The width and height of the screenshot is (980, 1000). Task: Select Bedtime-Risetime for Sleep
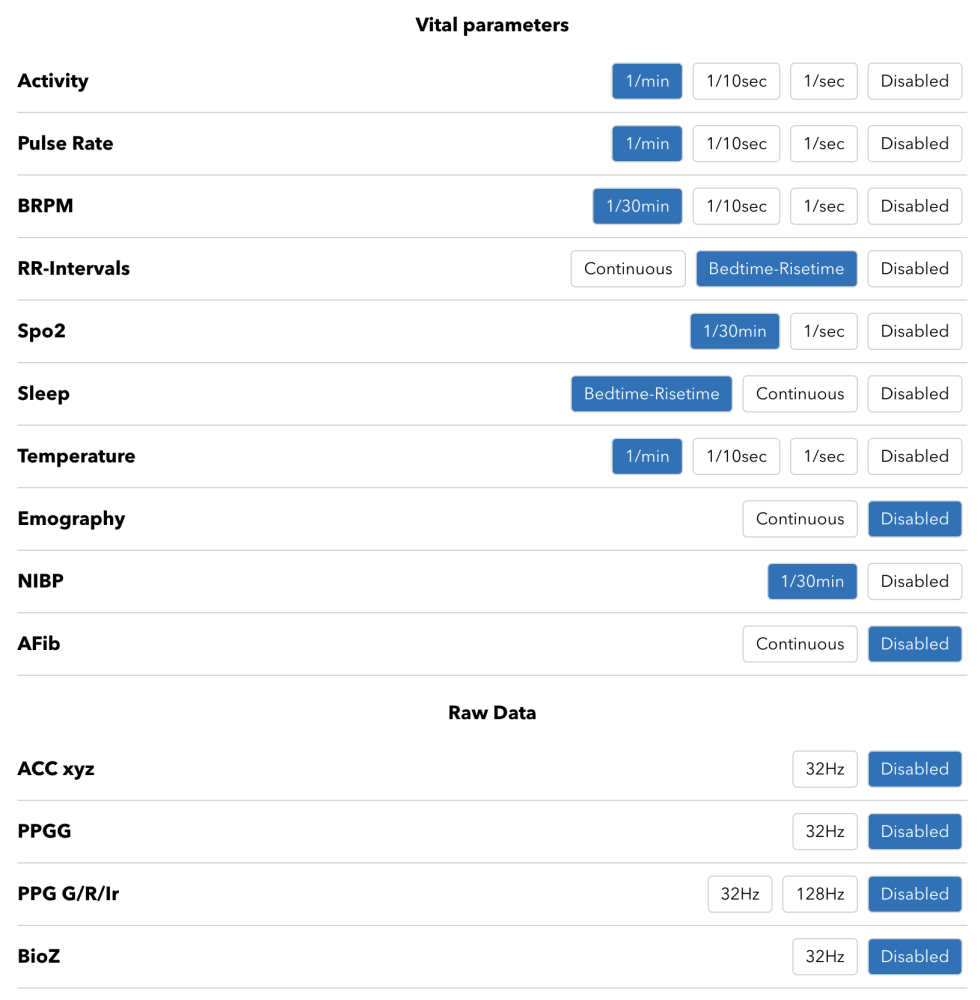coord(651,394)
